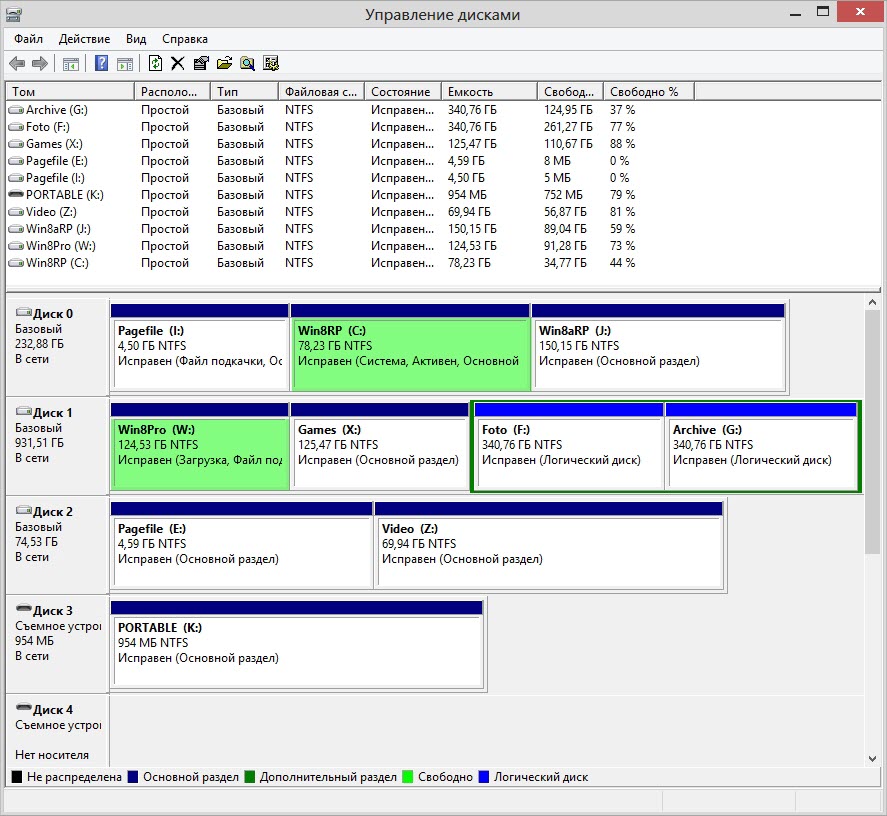Viewport: 887px width, 816px height.
Task: Click the open folder icon in toolbar
Action: pyautogui.click(x=224, y=64)
